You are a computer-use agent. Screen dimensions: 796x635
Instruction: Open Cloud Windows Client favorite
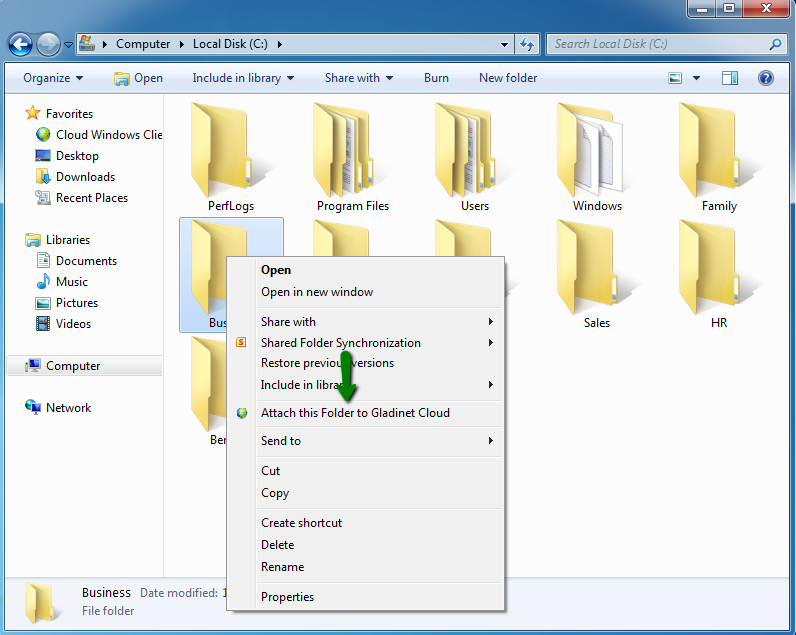[99, 135]
